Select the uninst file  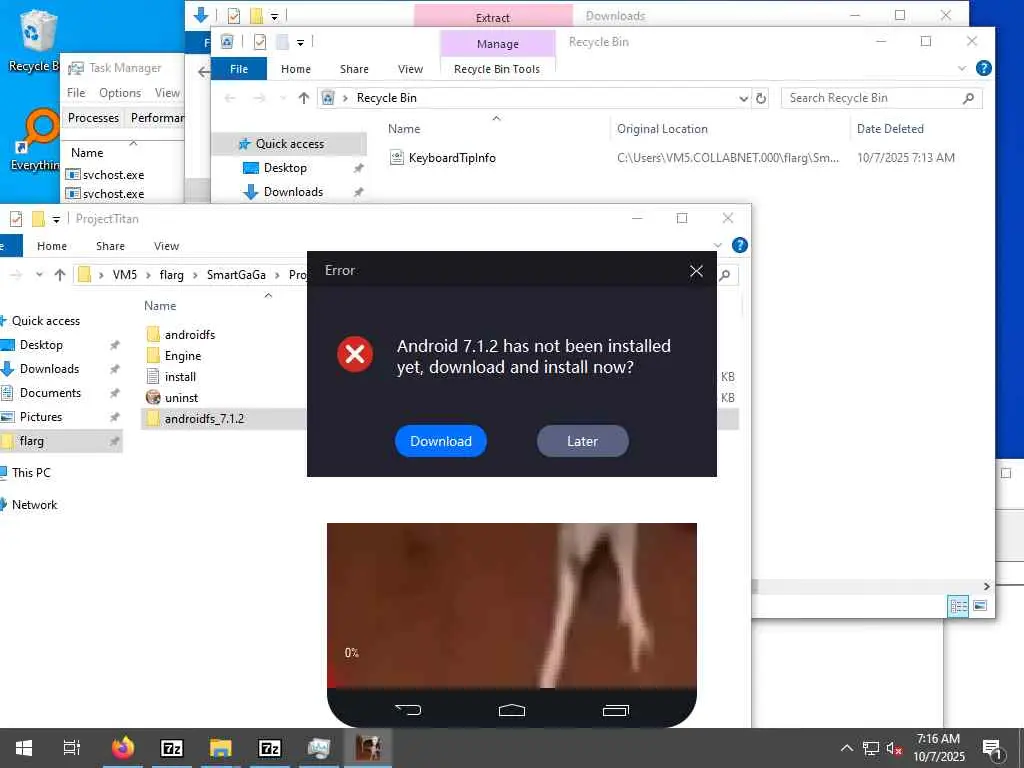pyautogui.click(x=181, y=398)
